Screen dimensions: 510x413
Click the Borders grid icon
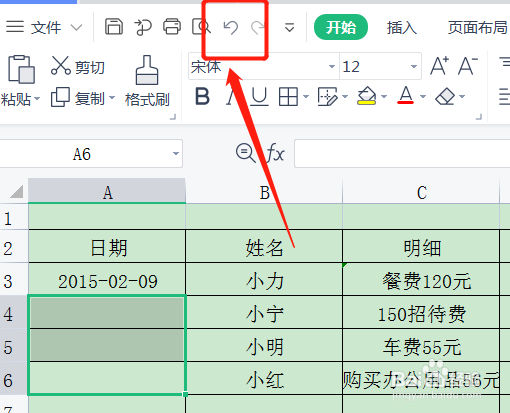[x=288, y=97]
